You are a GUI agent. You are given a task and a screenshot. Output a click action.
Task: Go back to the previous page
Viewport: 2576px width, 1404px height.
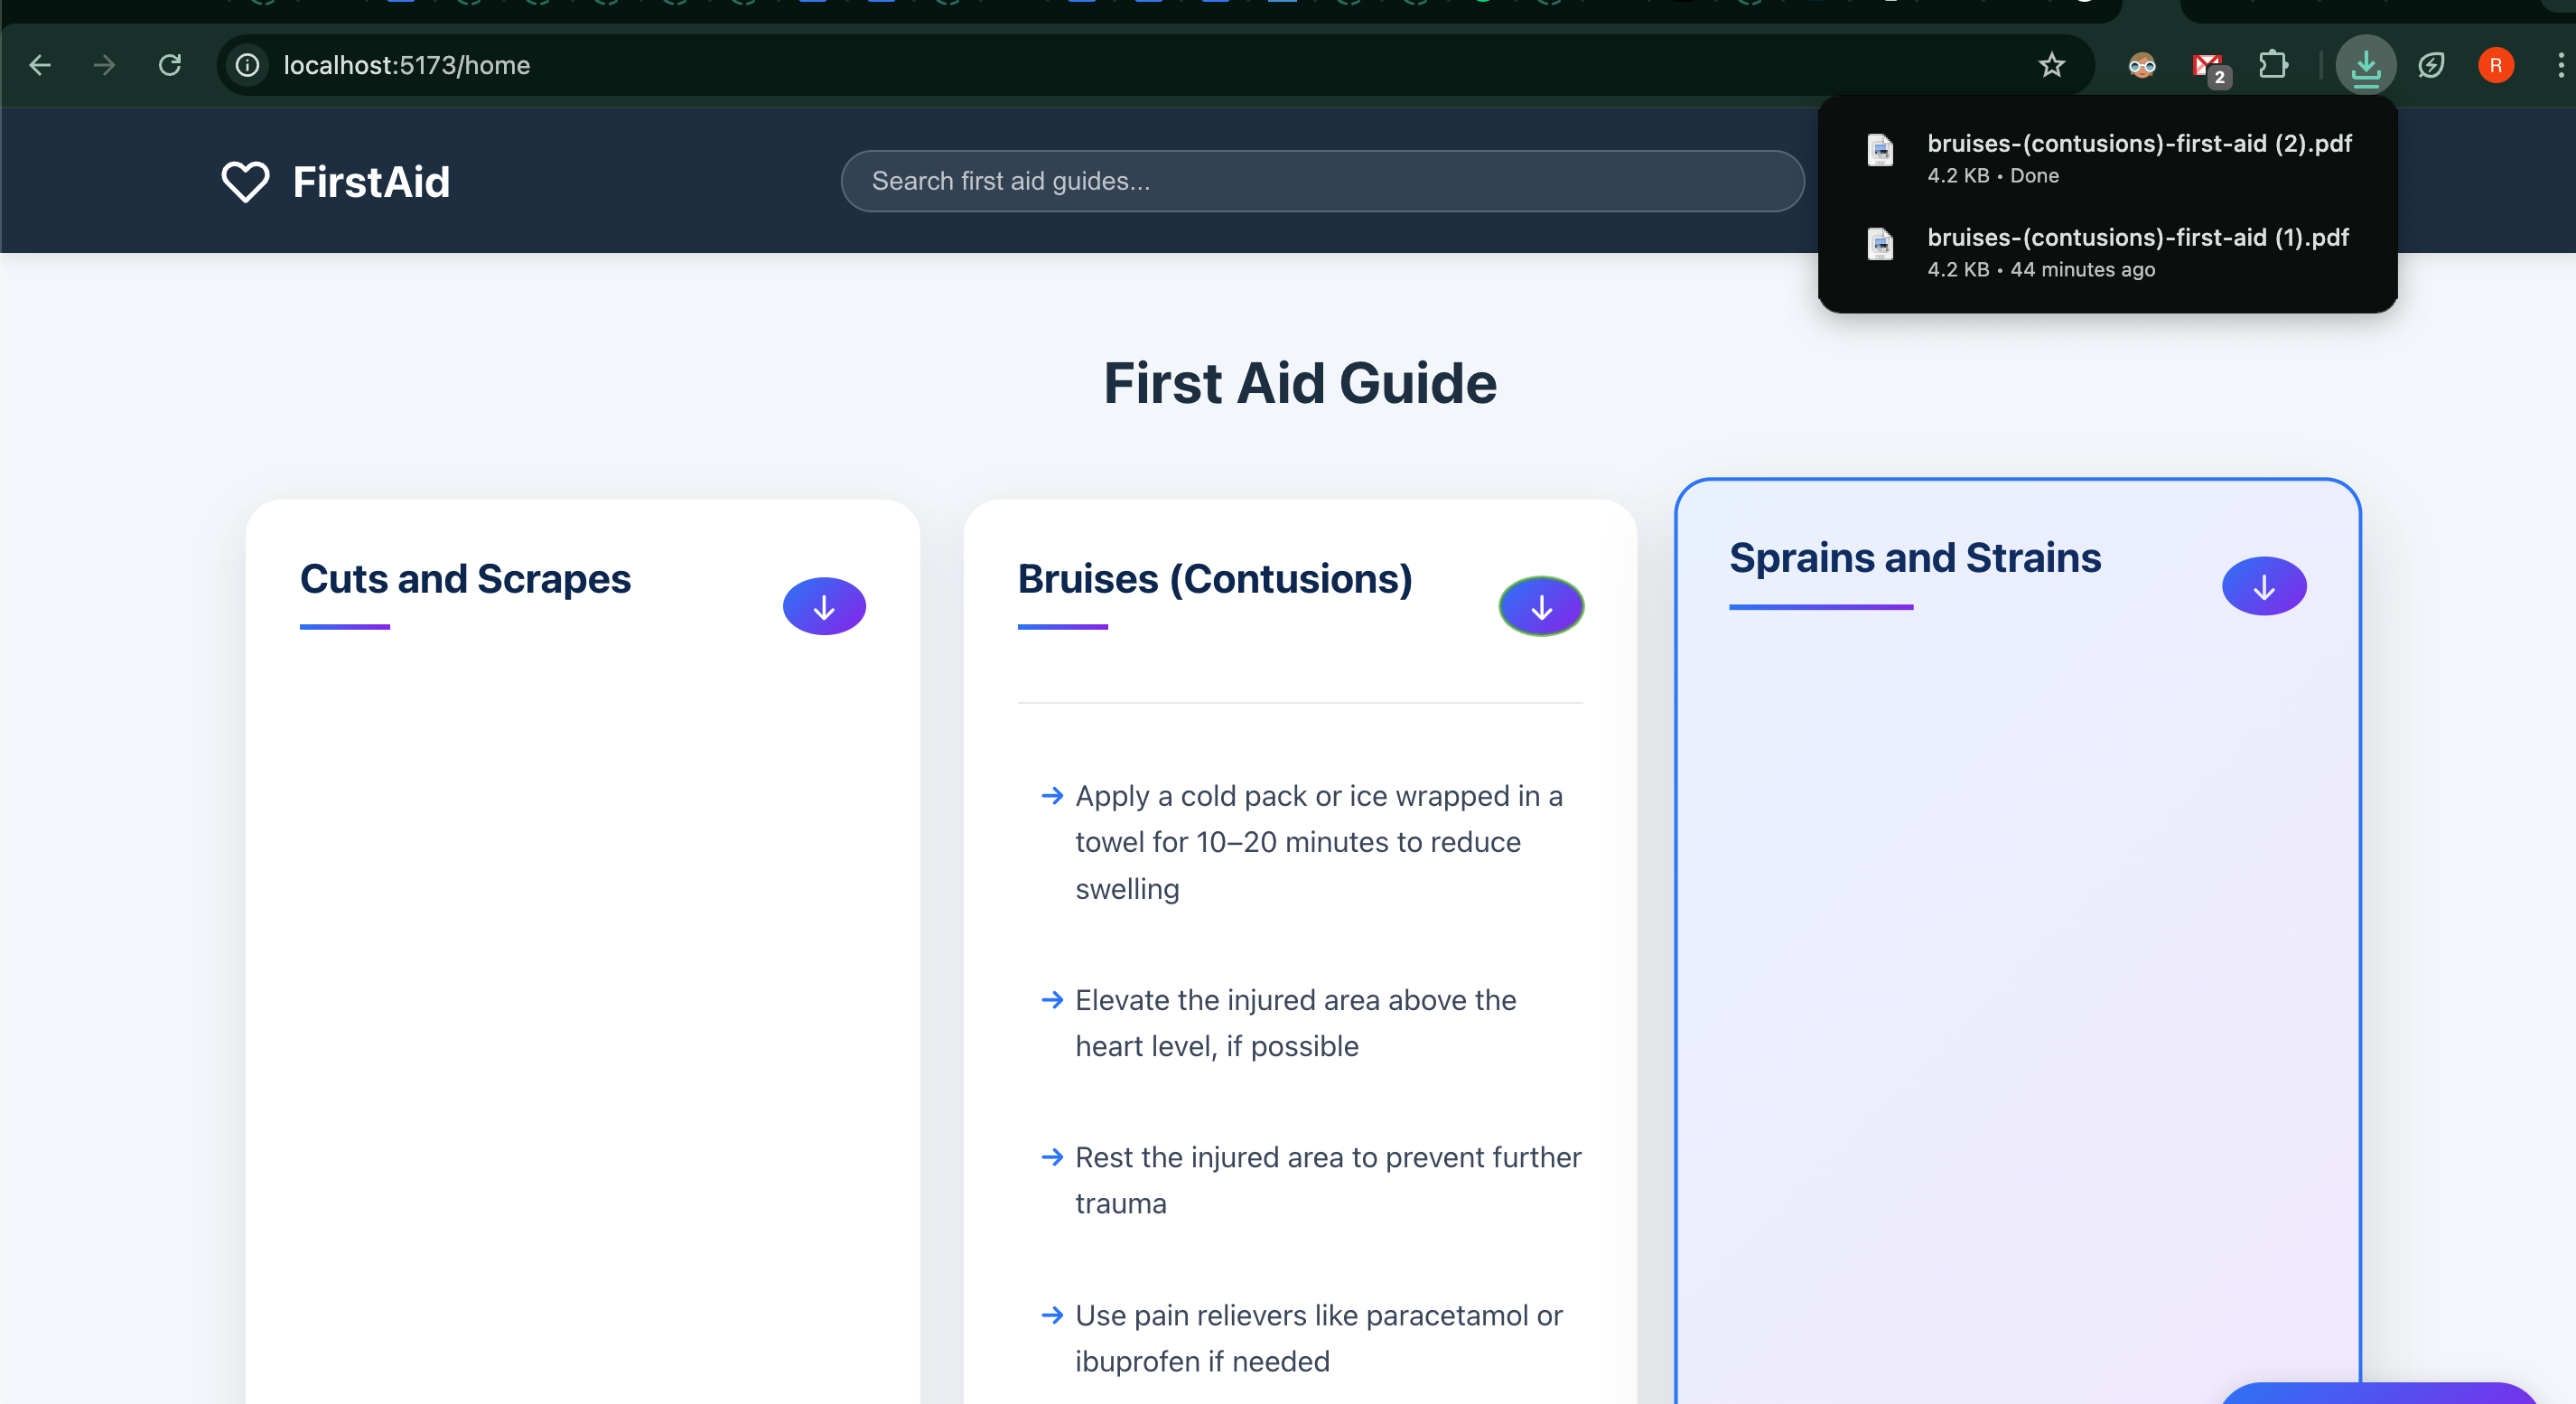click(x=40, y=66)
